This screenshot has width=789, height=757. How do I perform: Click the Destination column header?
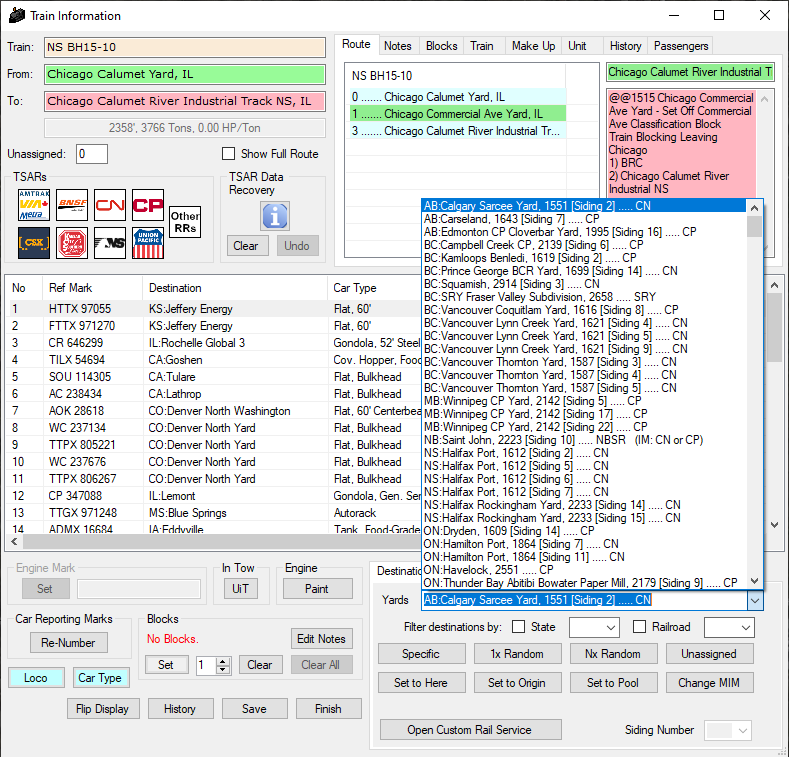235,288
